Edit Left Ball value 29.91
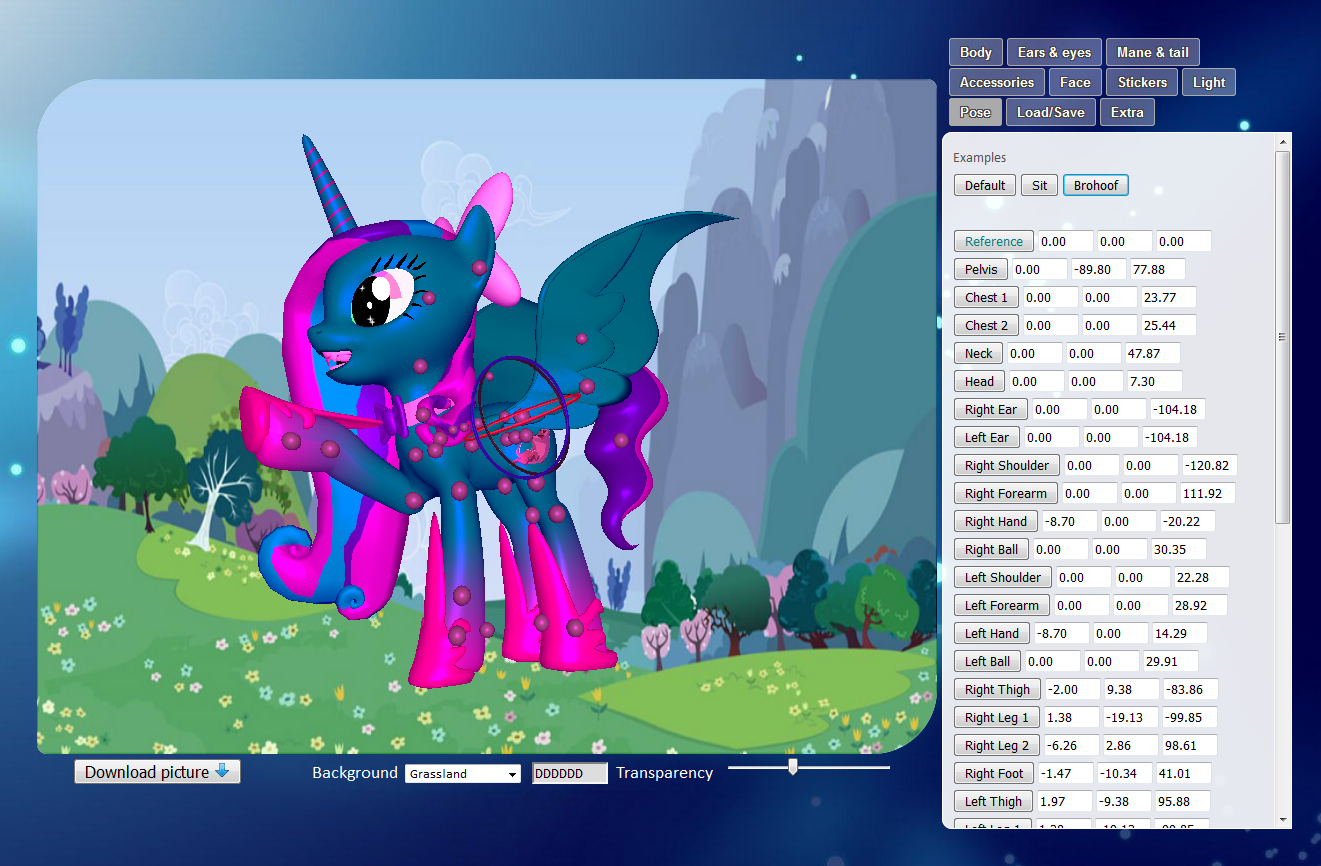This screenshot has width=1321, height=866. tap(1170, 661)
